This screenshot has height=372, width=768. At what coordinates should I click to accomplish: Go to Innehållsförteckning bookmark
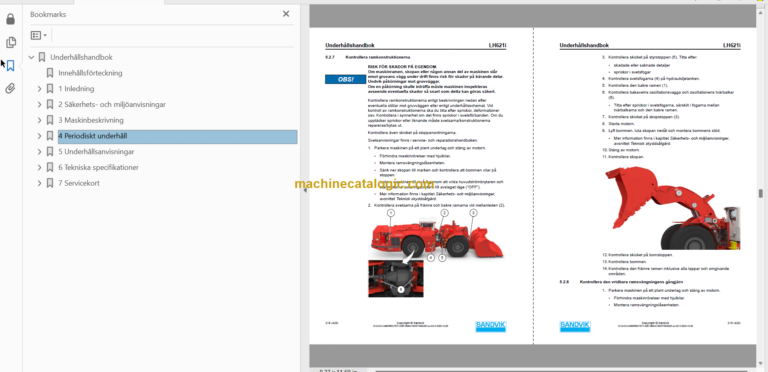90,73
